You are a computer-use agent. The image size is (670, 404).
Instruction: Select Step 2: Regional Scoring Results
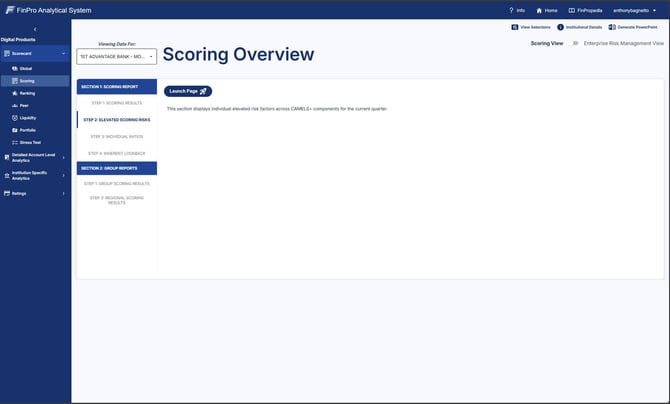tap(117, 200)
